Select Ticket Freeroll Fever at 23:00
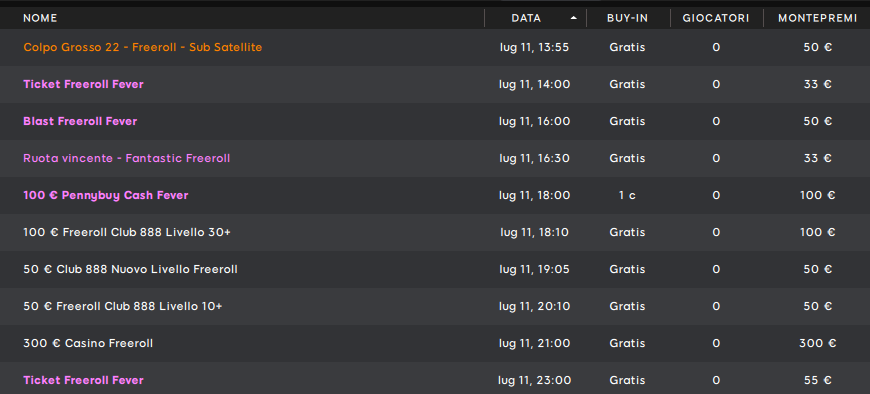Screen dimensions: 870x394 [435, 378]
